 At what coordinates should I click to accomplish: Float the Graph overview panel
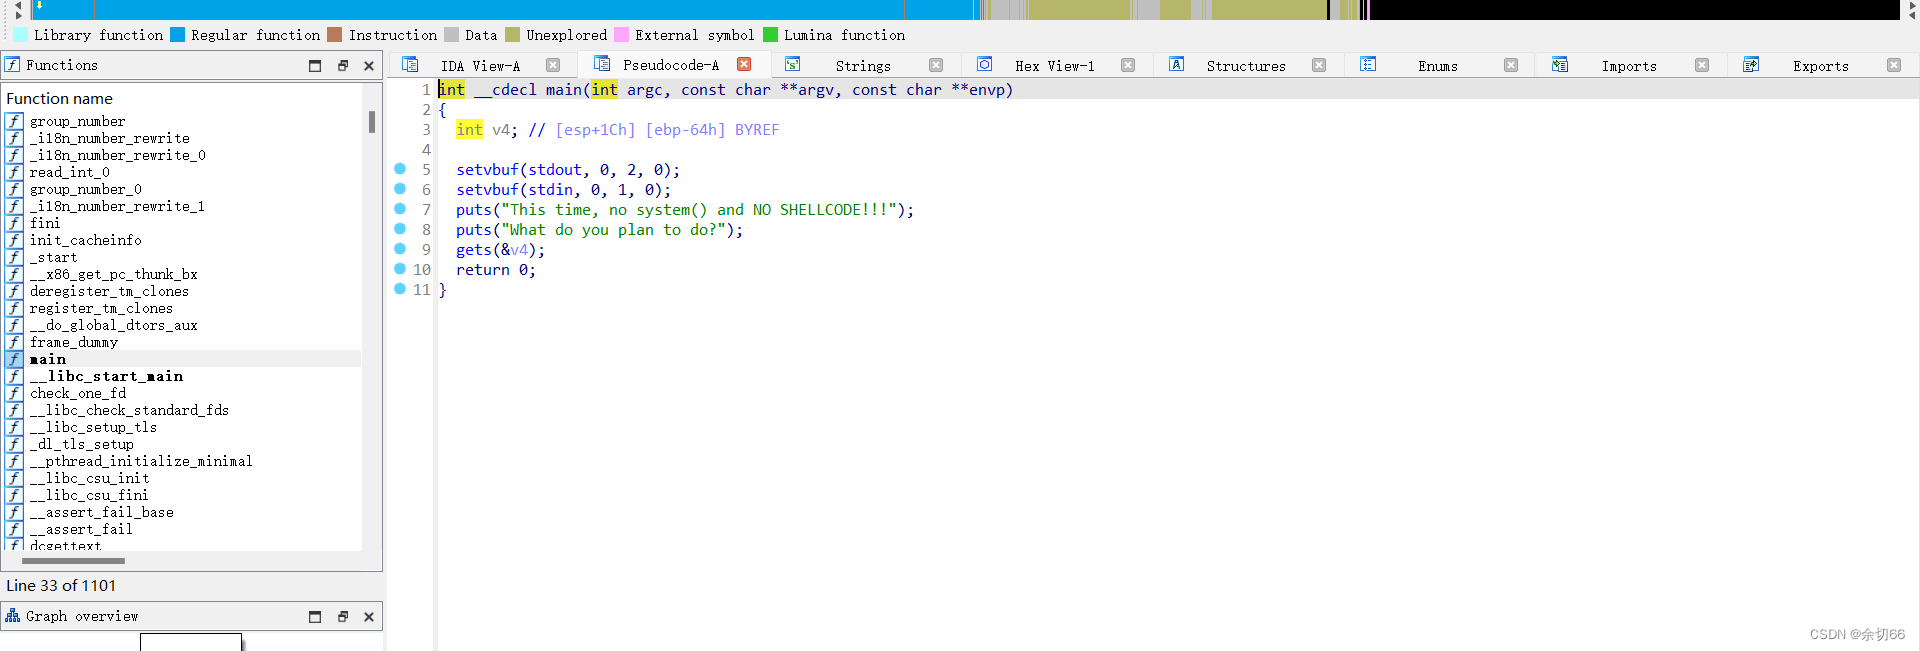pyautogui.click(x=342, y=617)
